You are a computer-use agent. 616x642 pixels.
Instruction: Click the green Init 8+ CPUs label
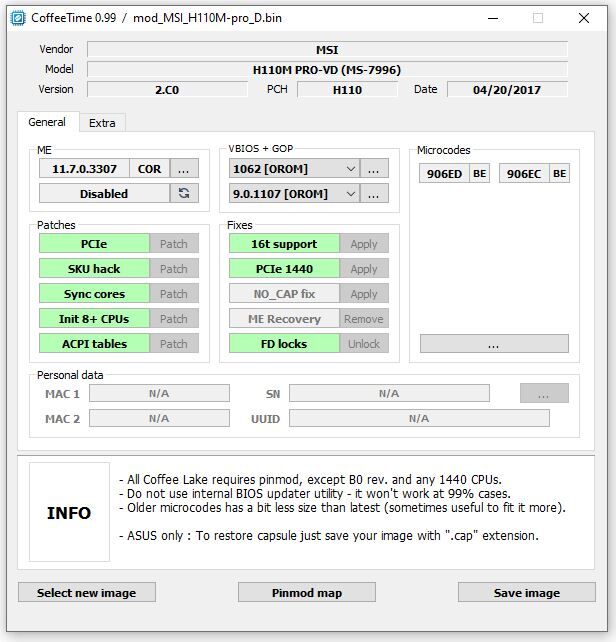coord(94,319)
